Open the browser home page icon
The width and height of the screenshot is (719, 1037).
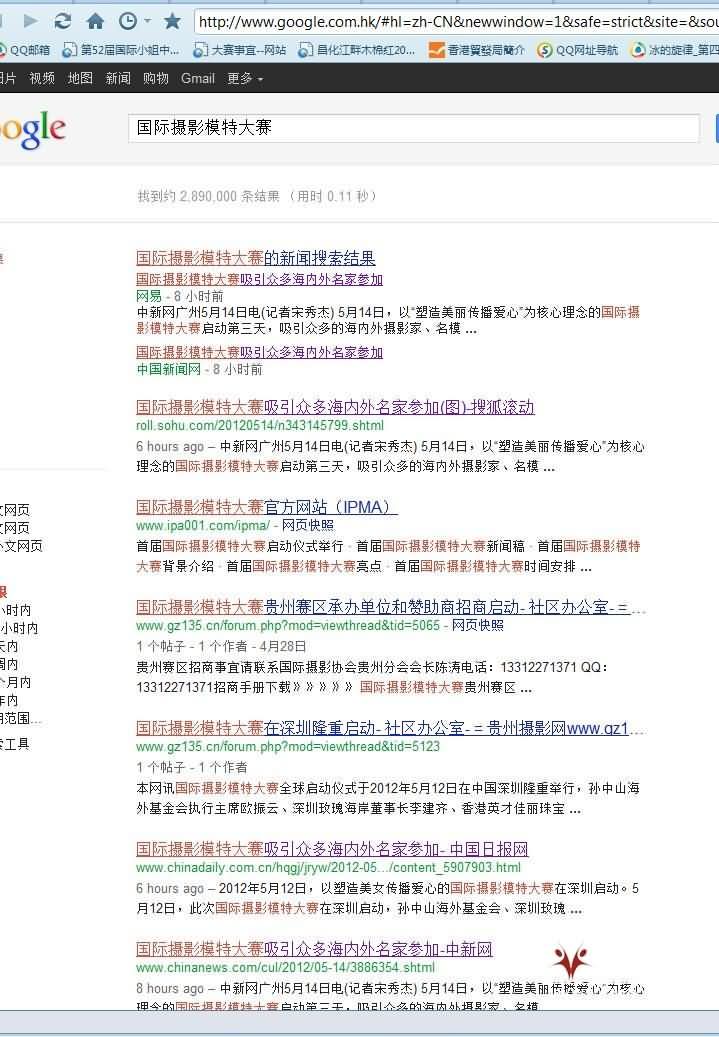[96, 21]
